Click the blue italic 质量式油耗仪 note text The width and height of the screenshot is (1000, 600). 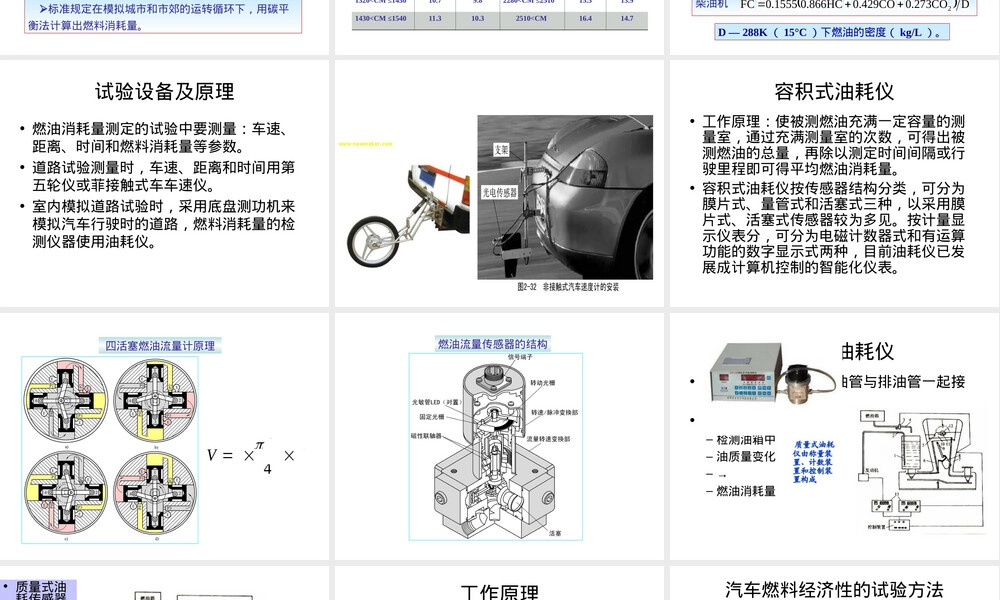tap(814, 462)
